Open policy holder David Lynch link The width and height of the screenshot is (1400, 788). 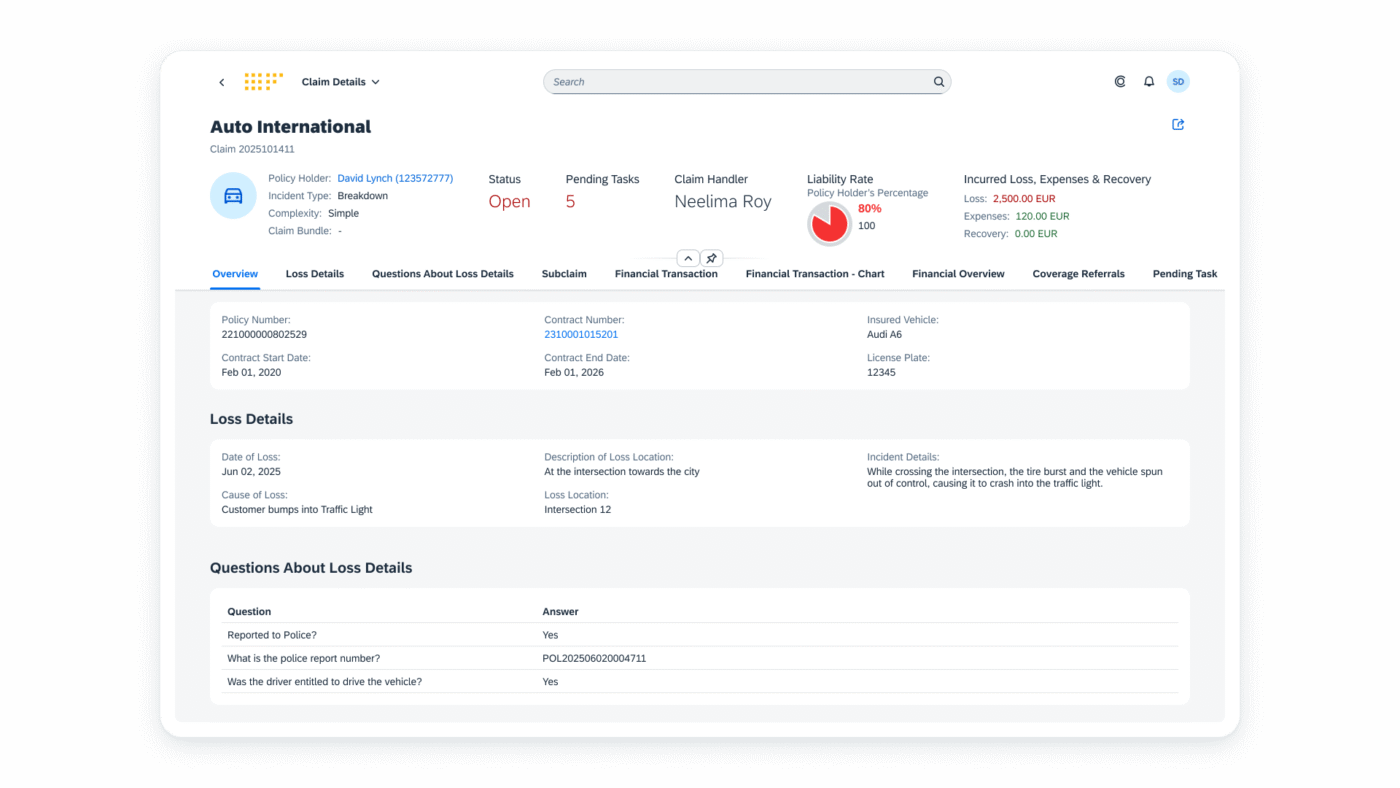pos(395,177)
